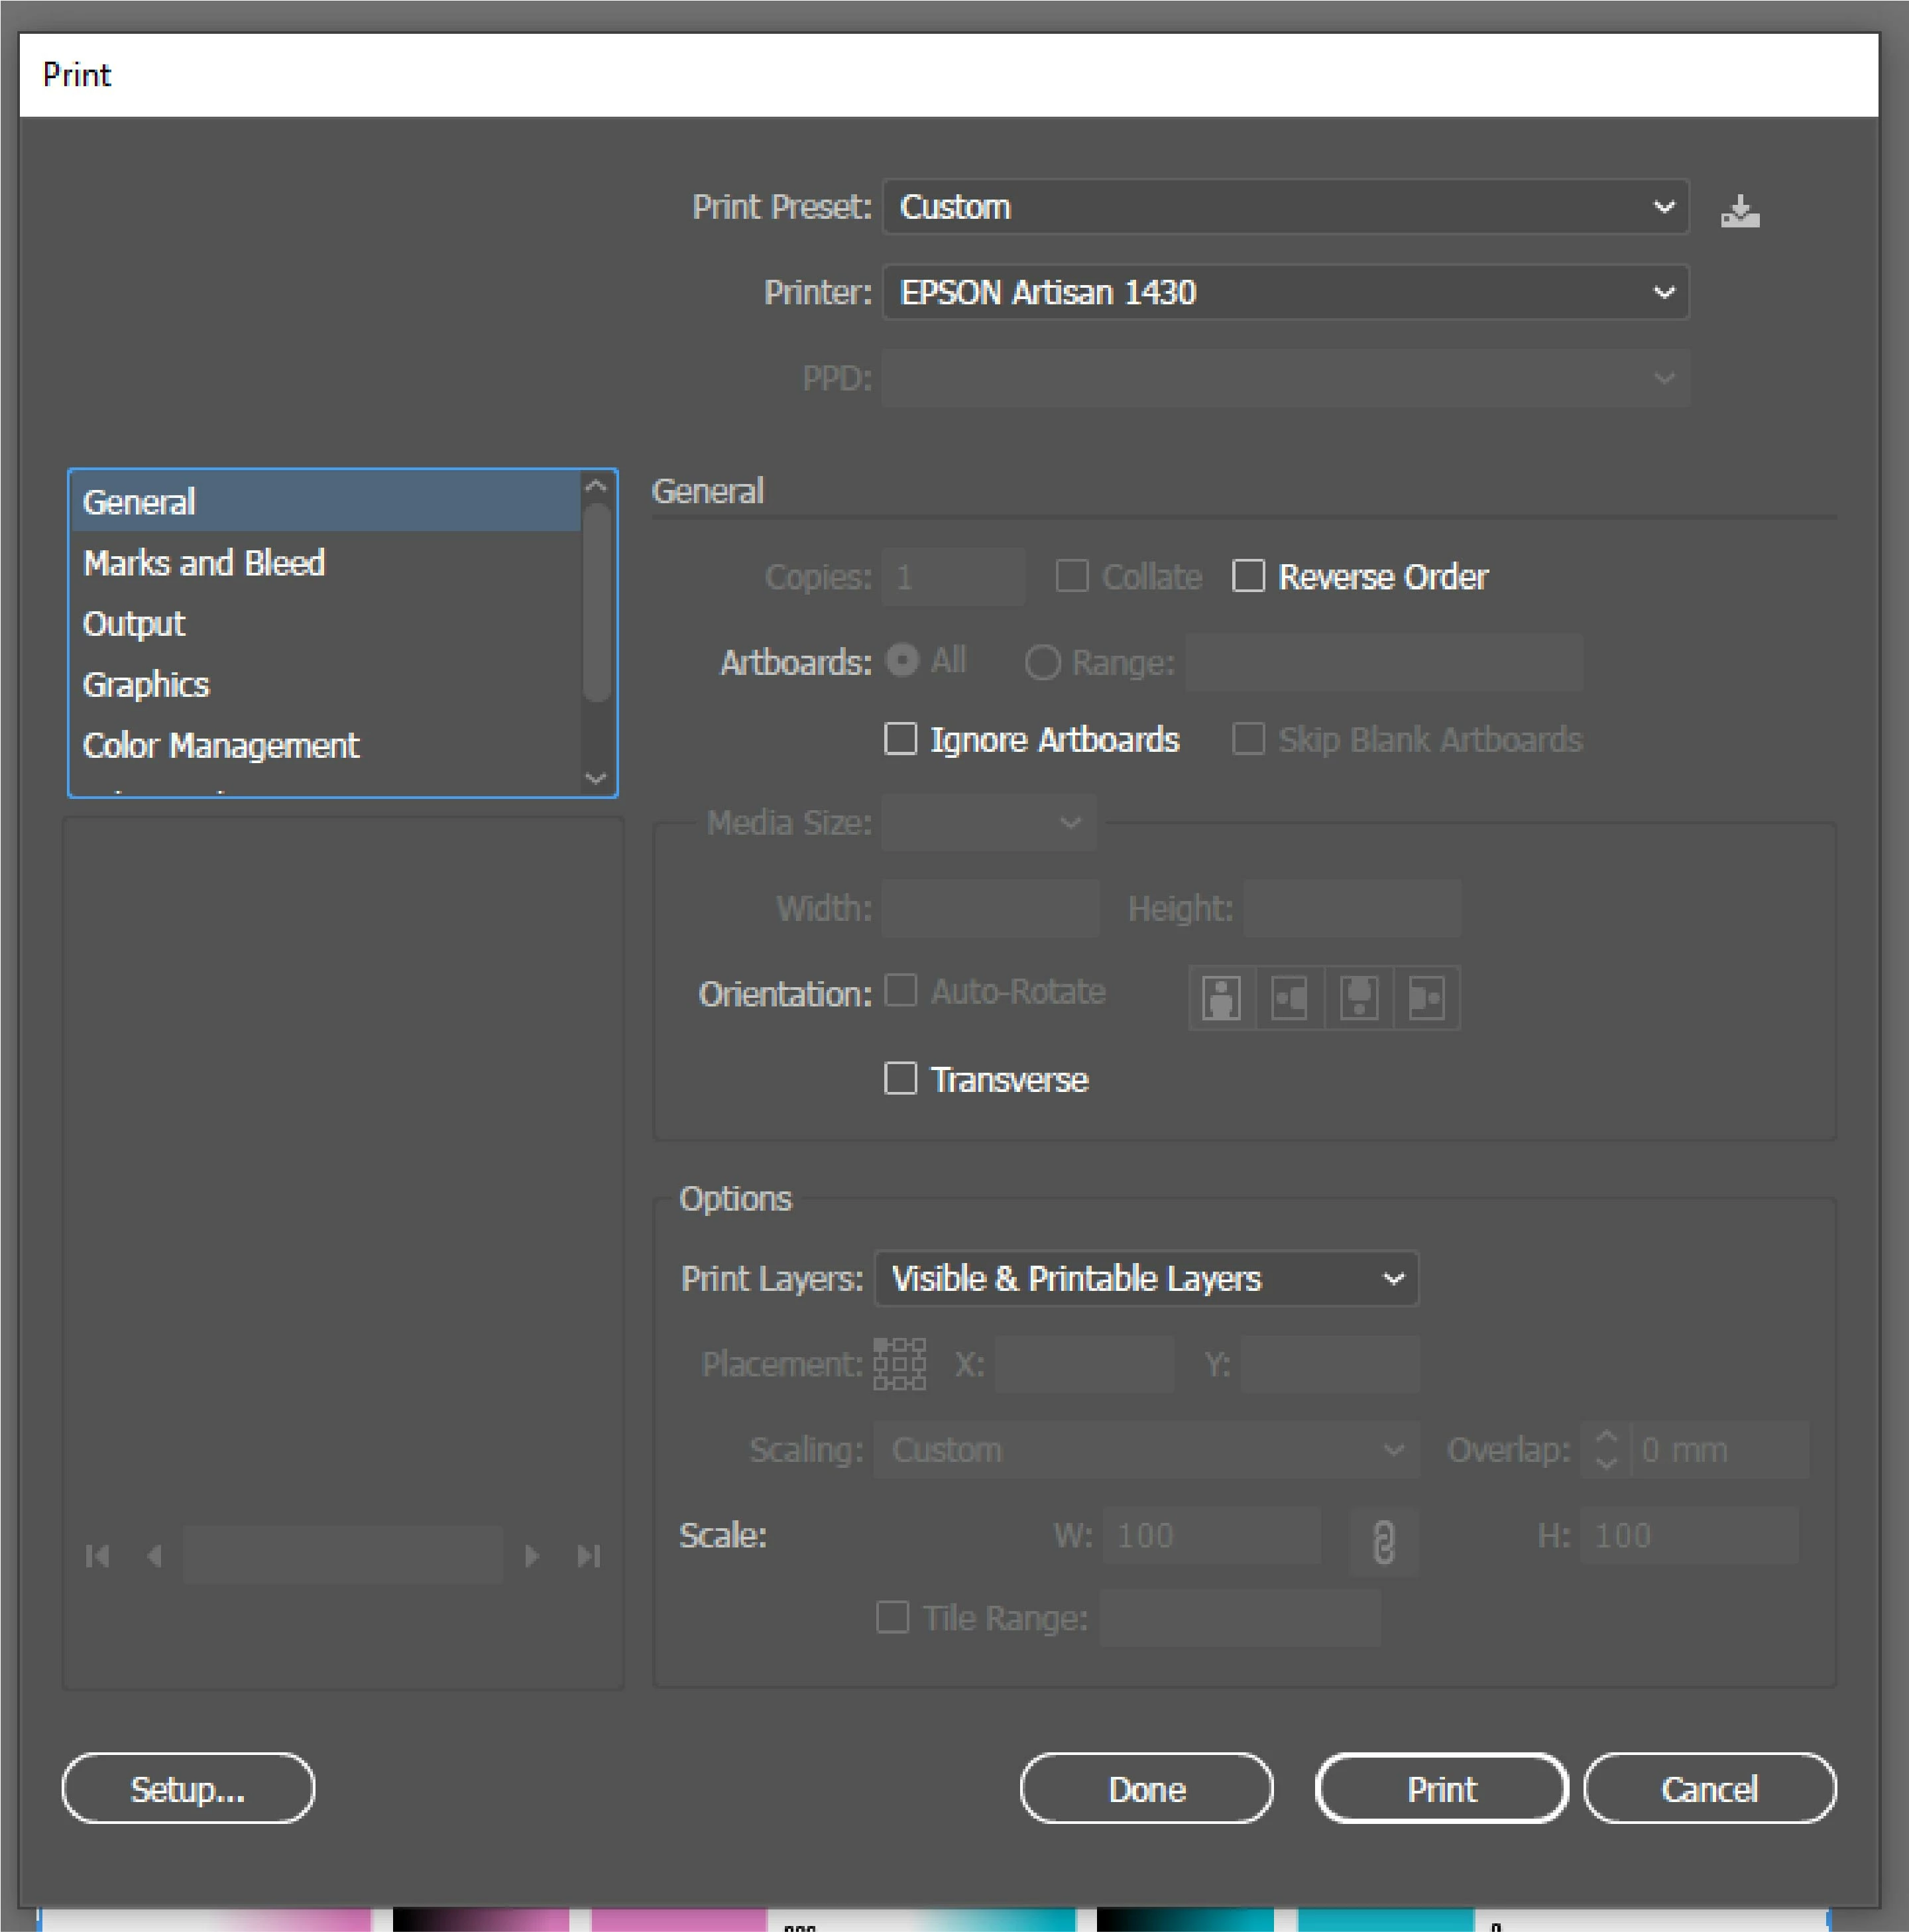Select landscape right orientation icon
The width and height of the screenshot is (1909, 1932).
[1426, 997]
